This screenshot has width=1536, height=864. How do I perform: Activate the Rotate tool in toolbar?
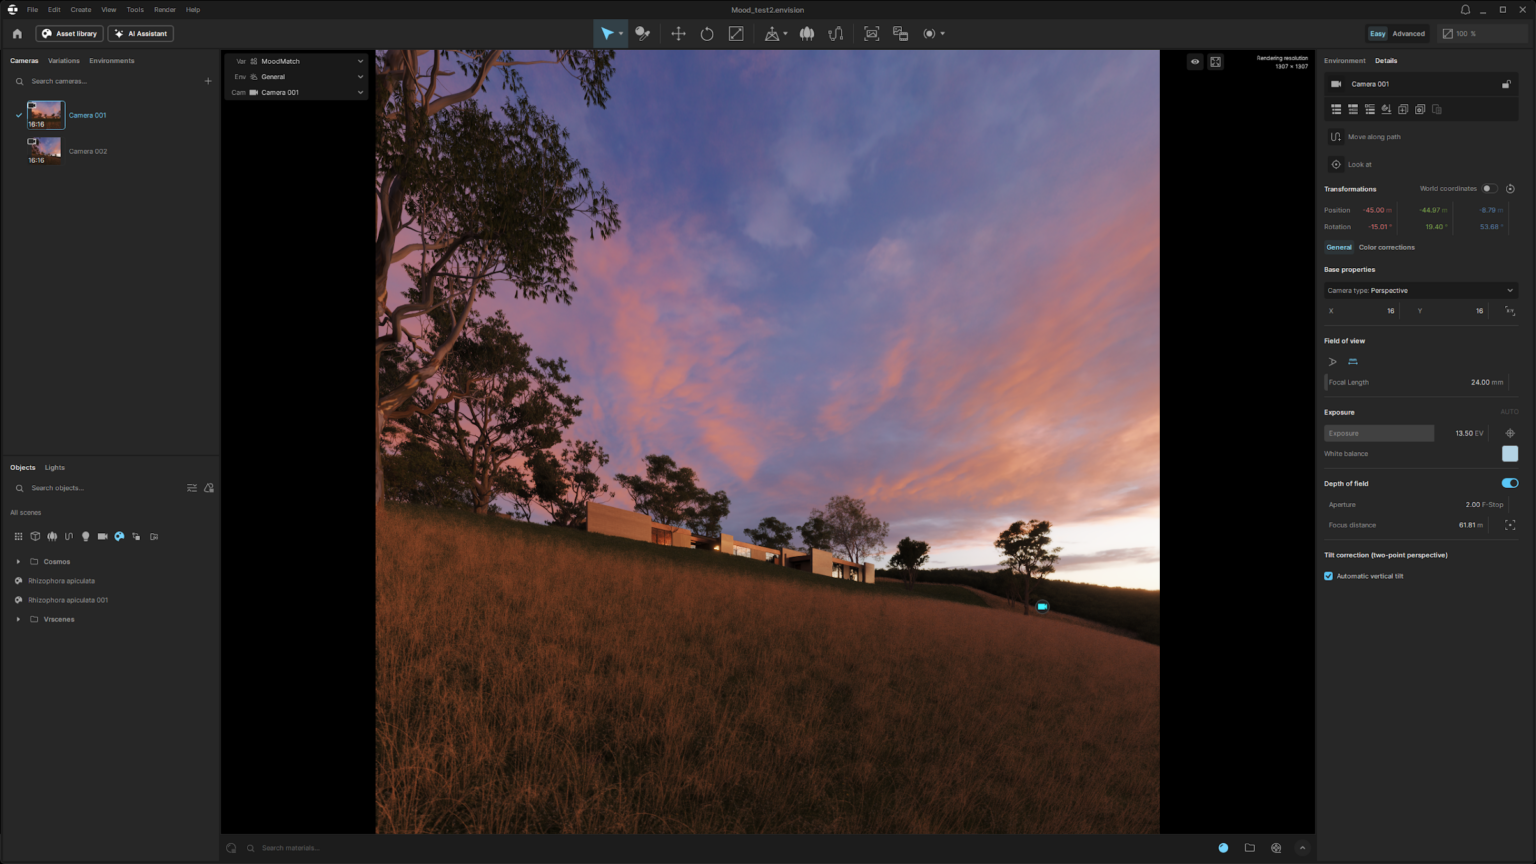[x=707, y=33]
